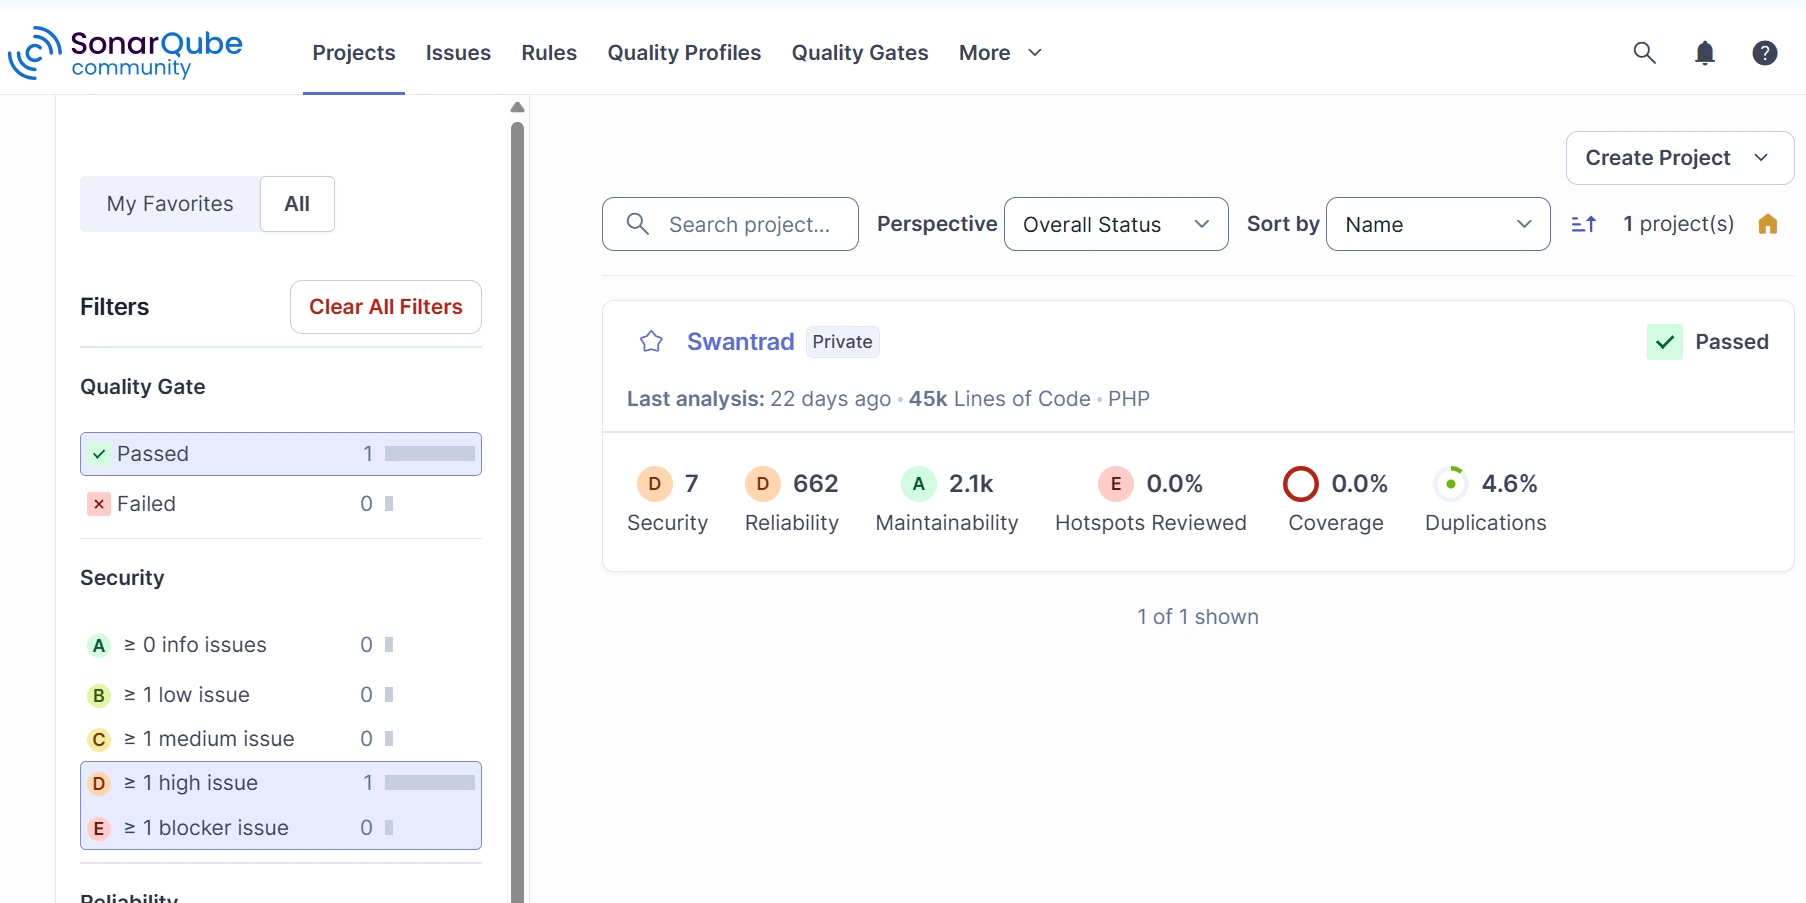Expand the More navigation menu

click(x=998, y=53)
